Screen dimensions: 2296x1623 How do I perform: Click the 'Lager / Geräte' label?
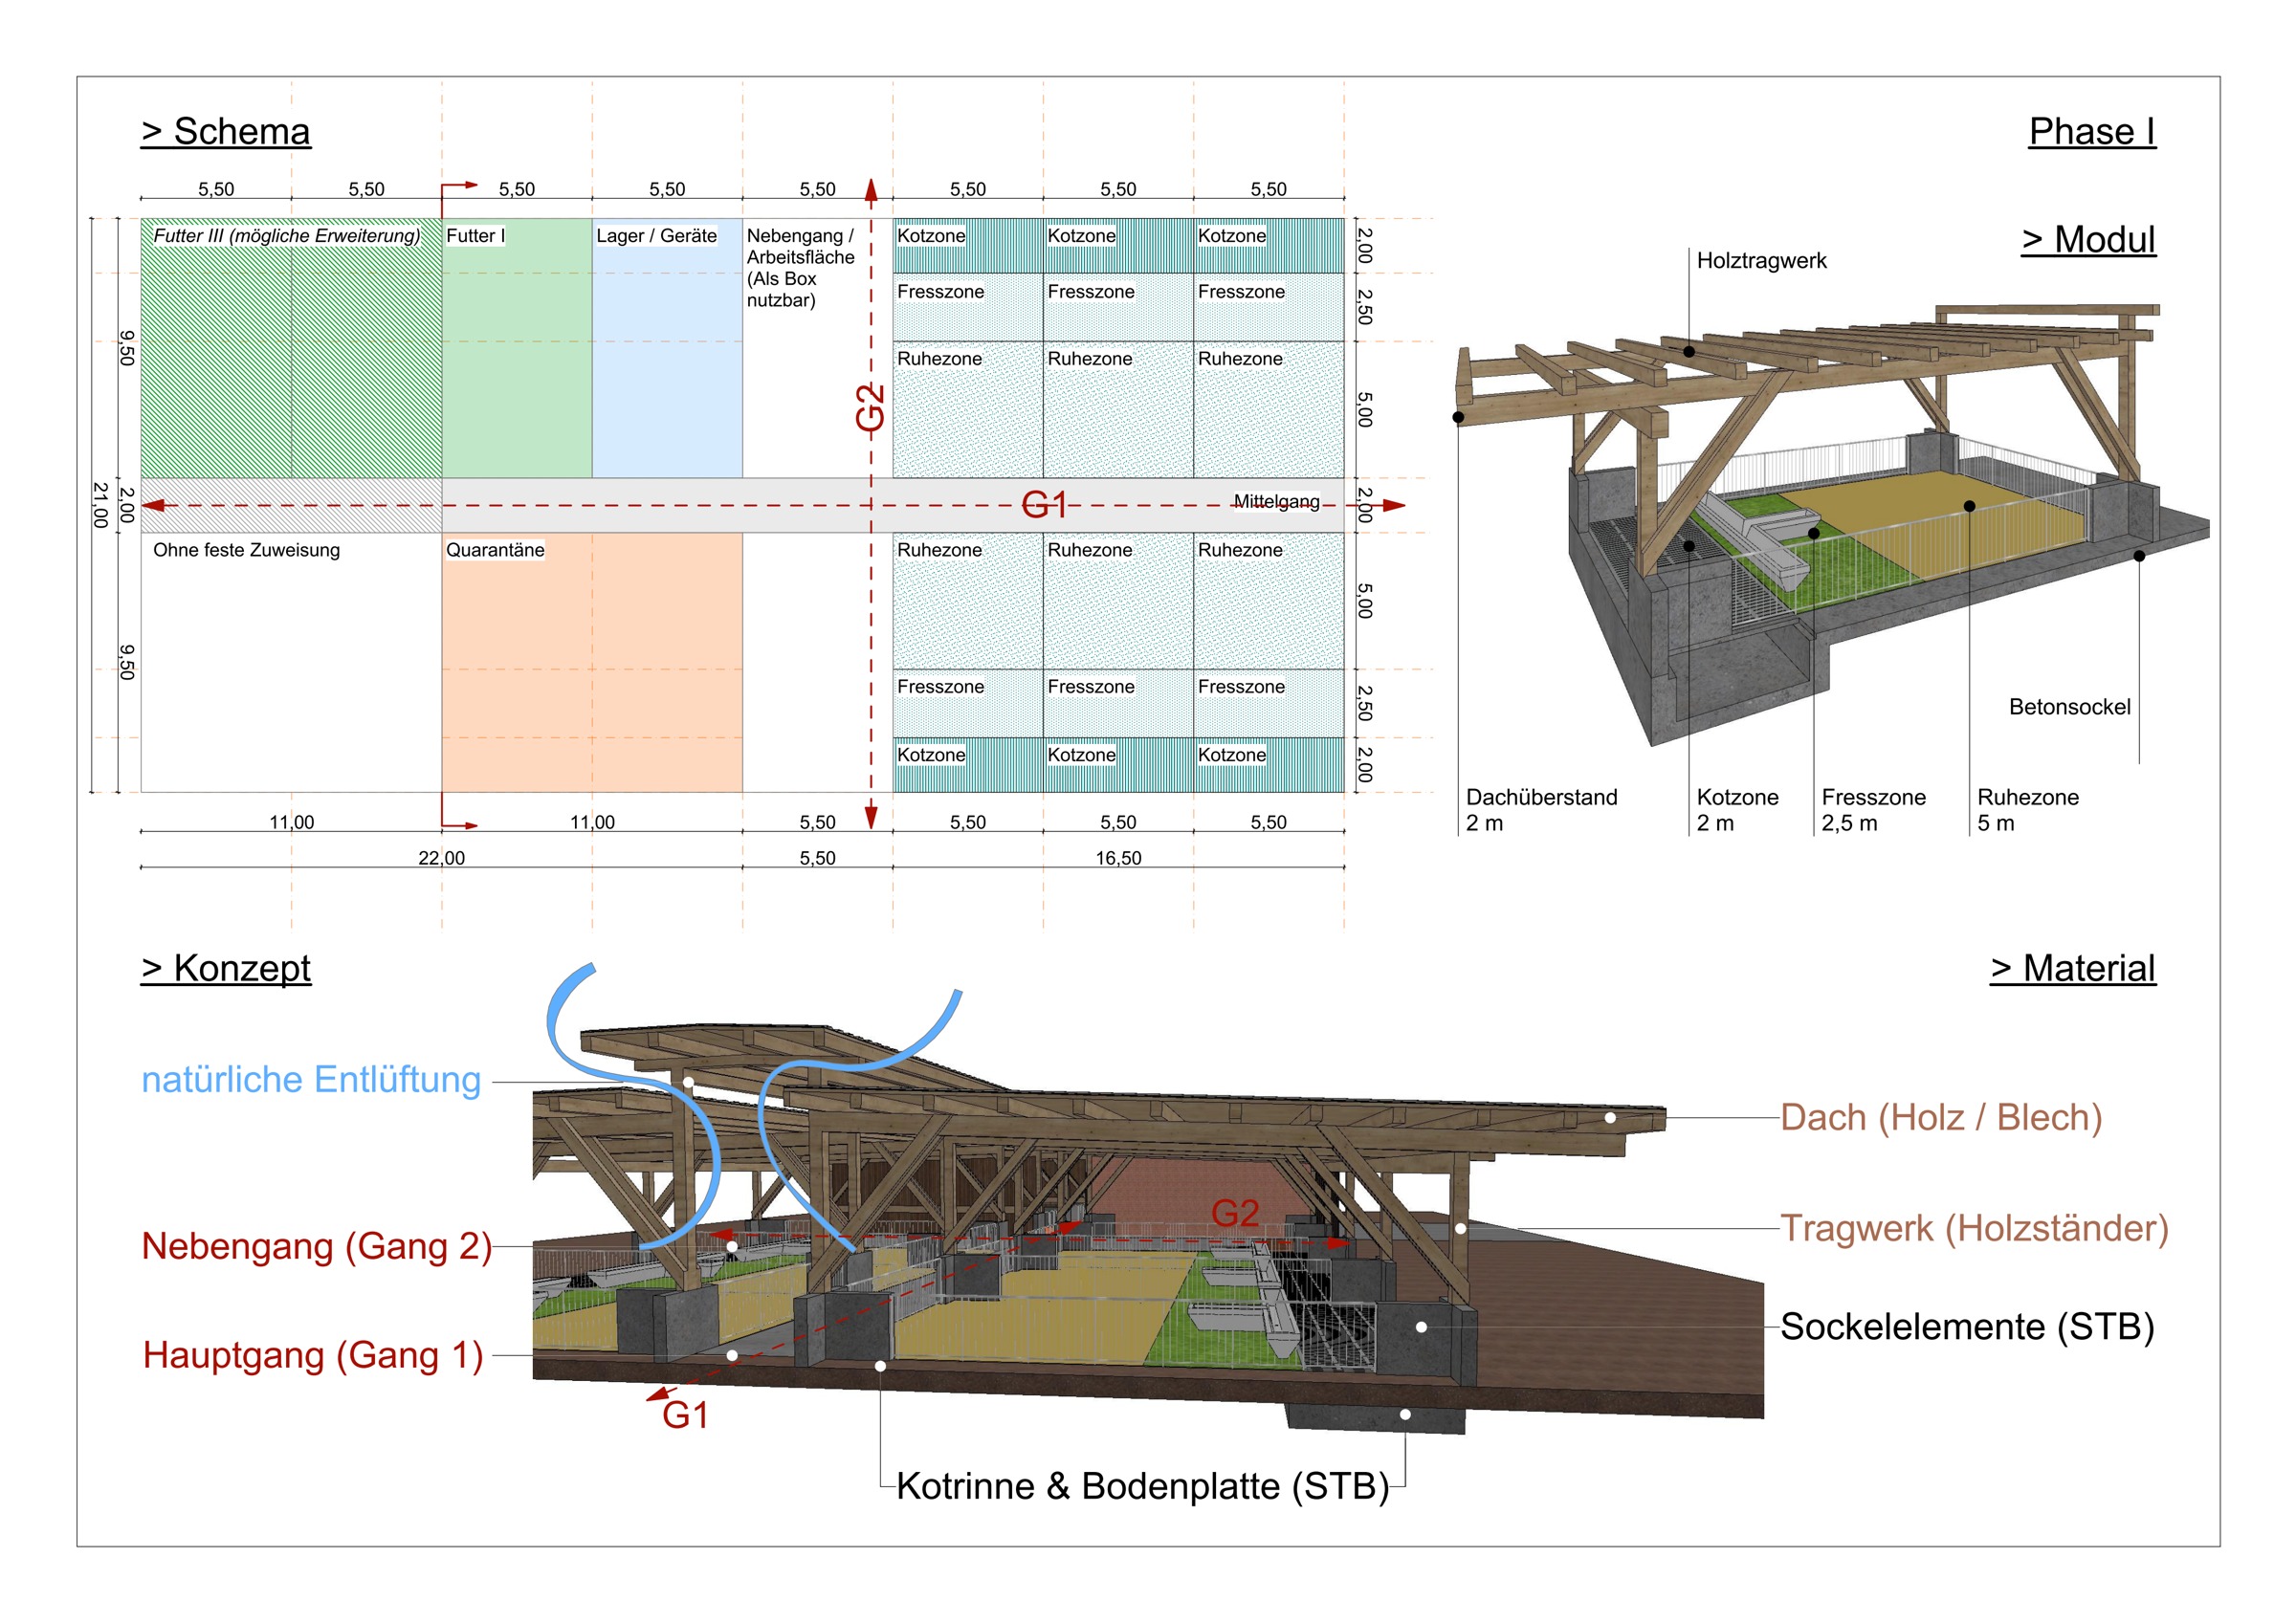point(657,236)
